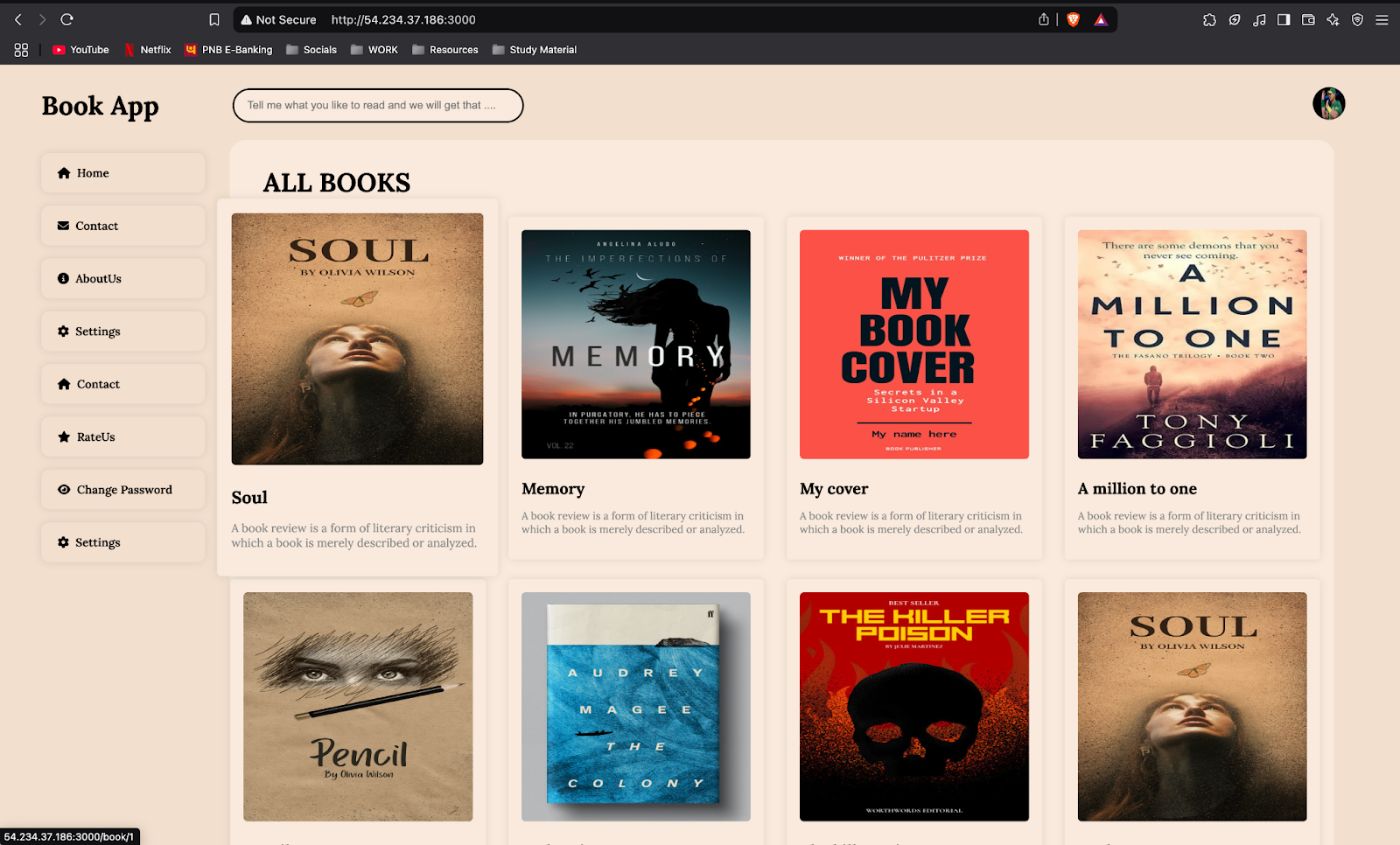
Task: Click the Book App logo title
Action: click(x=100, y=106)
